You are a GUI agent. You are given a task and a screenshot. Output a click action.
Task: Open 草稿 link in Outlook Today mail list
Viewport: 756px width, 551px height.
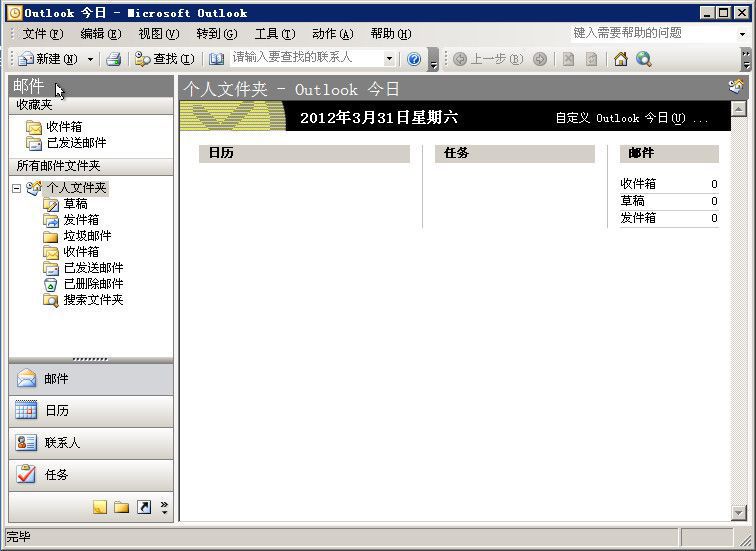point(632,201)
